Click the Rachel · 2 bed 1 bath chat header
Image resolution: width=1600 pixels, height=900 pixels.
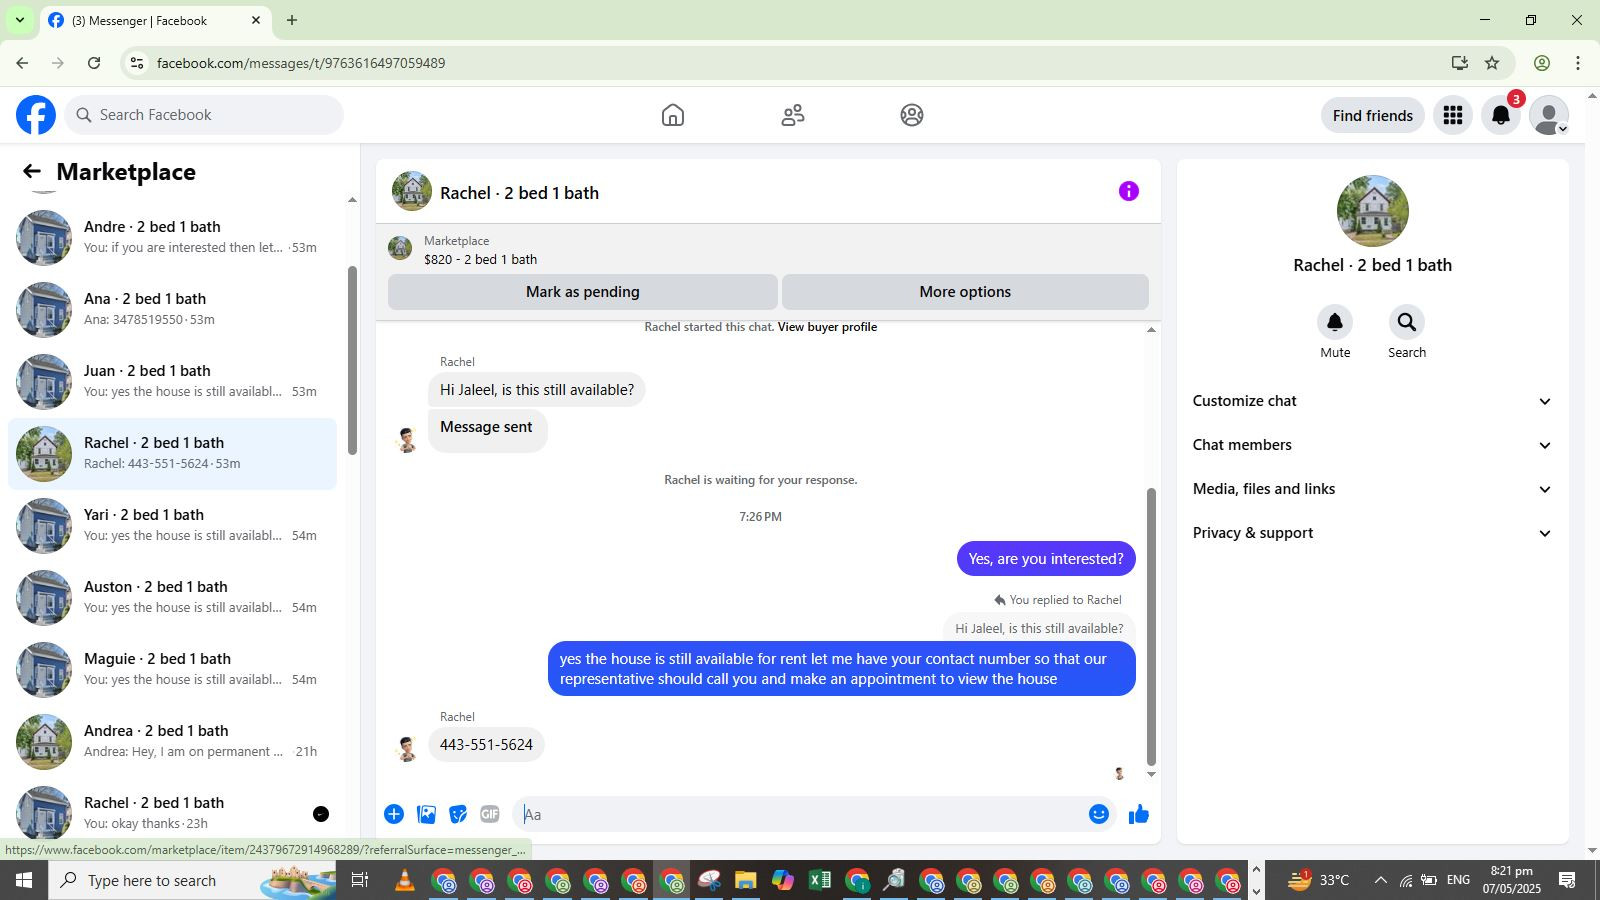[x=519, y=193]
